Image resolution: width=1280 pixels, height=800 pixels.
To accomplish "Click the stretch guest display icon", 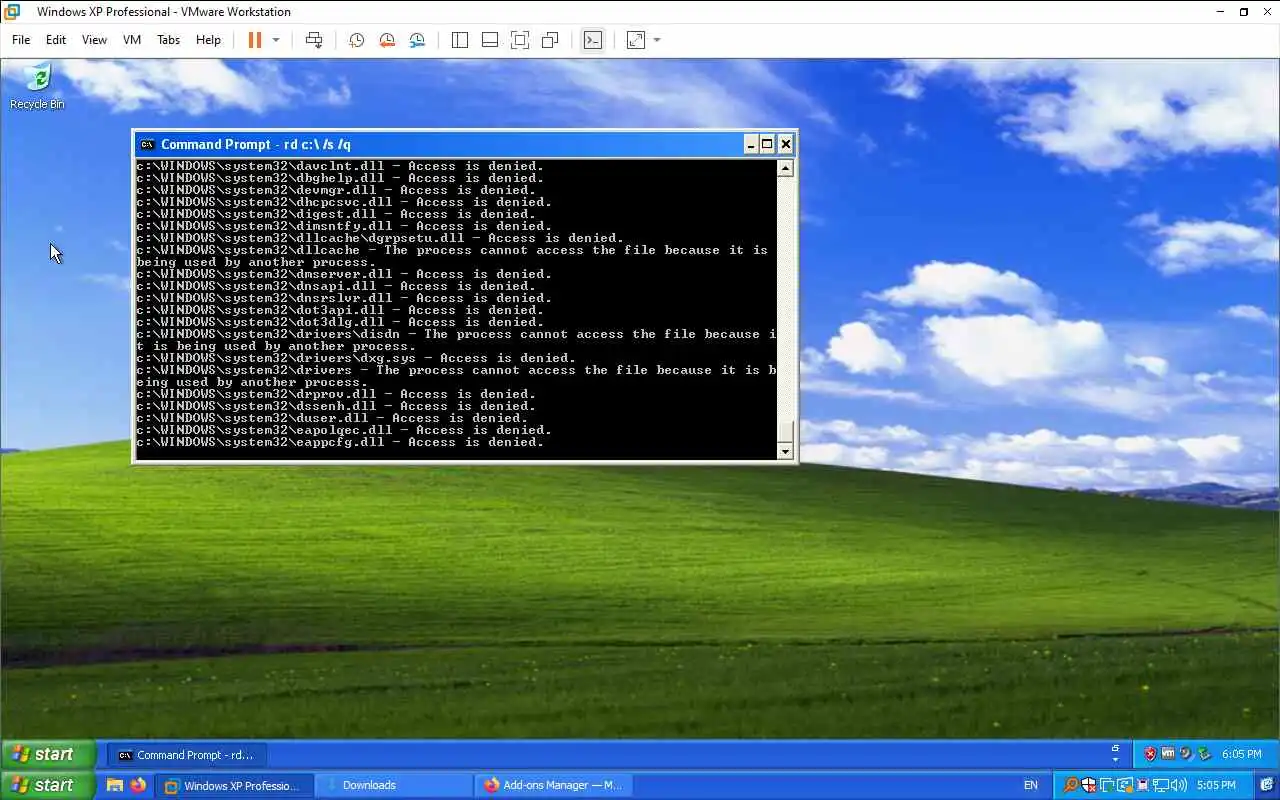I will pyautogui.click(x=636, y=40).
